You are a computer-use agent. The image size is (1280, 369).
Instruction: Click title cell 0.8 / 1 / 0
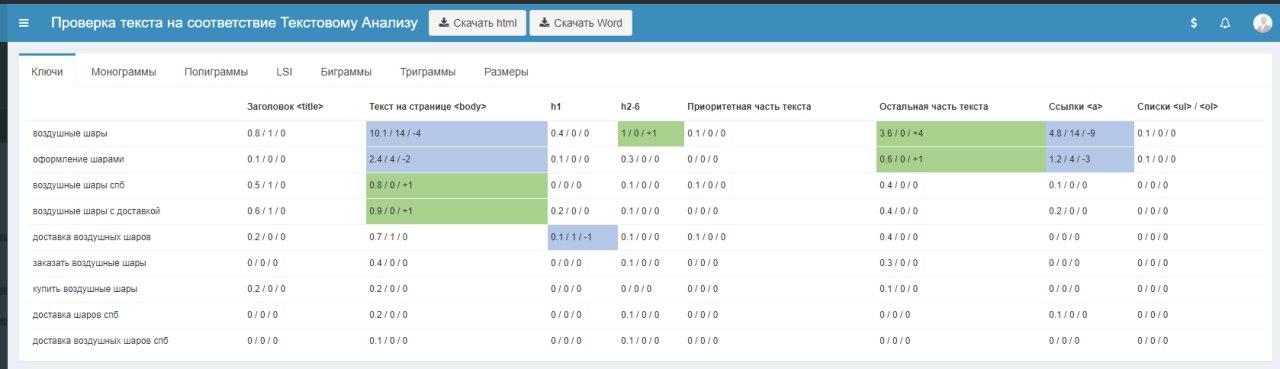coord(266,133)
